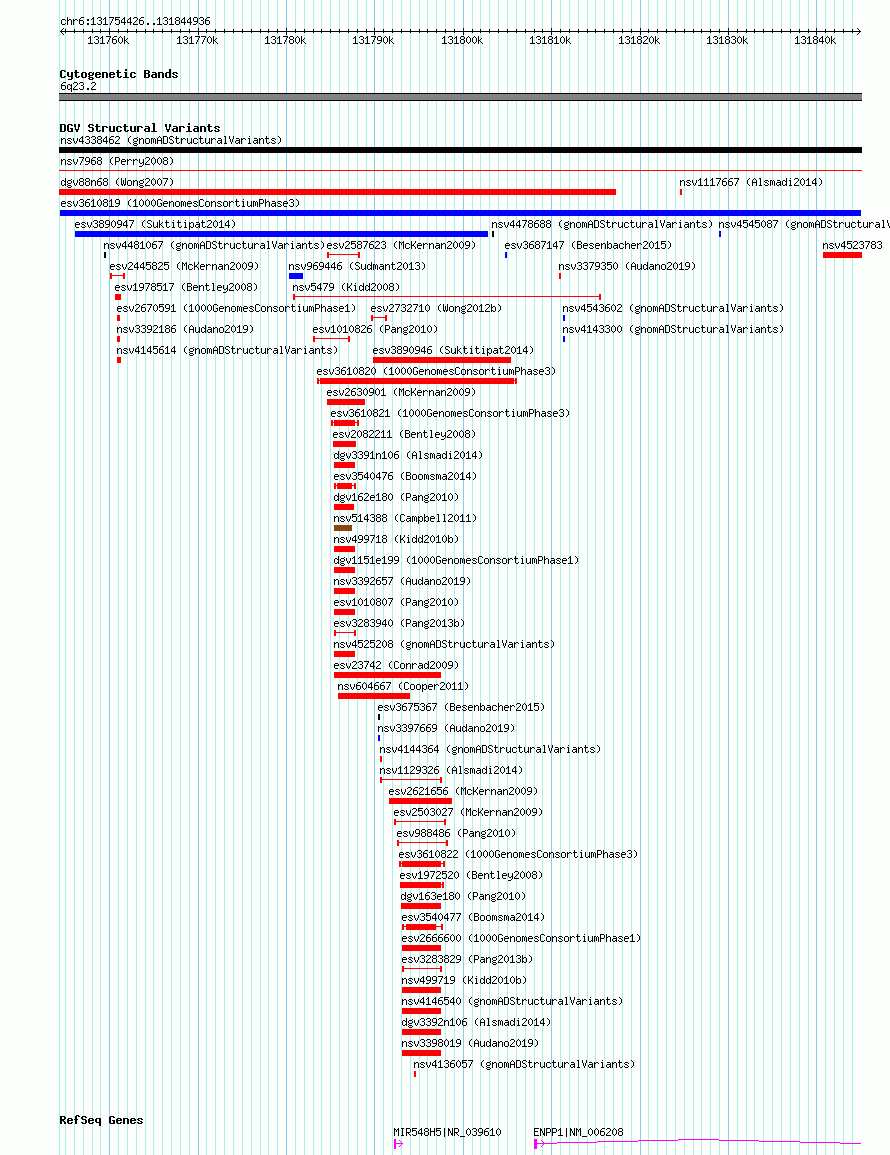Select nsv604667 (Cooper2011) label
The width and height of the screenshot is (890, 1155).
pyautogui.click(x=404, y=687)
